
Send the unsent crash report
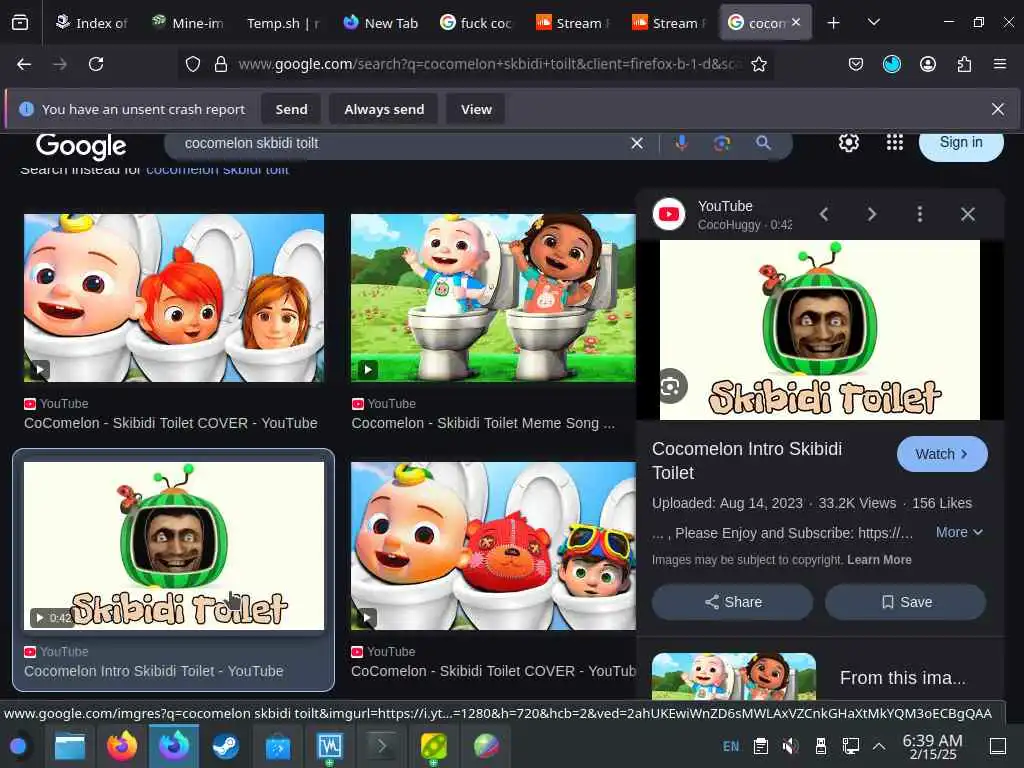click(291, 109)
